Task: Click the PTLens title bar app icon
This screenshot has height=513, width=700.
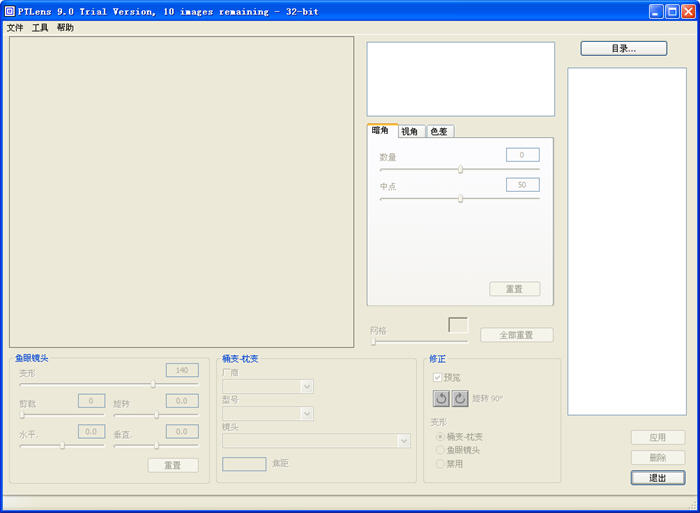Action: 9,11
